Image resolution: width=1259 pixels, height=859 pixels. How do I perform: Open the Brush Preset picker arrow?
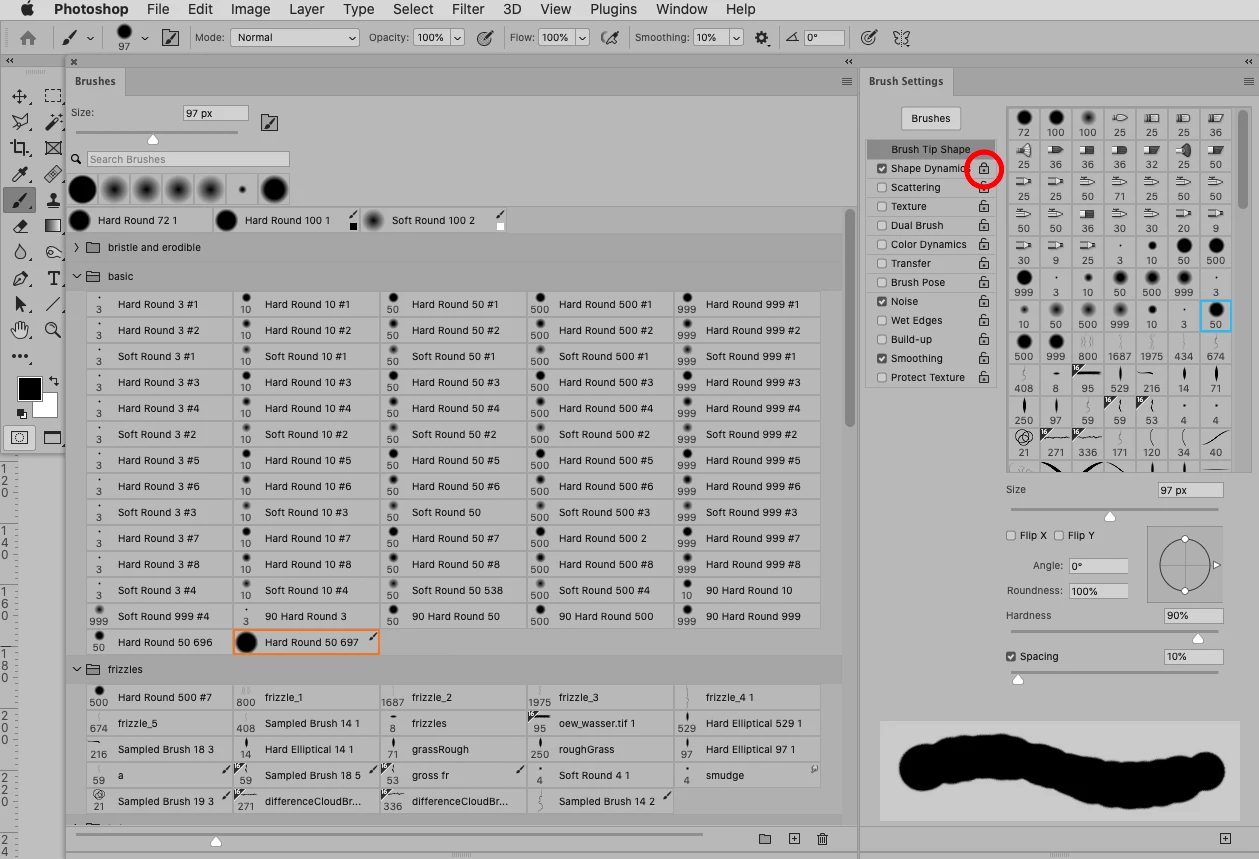tap(145, 38)
